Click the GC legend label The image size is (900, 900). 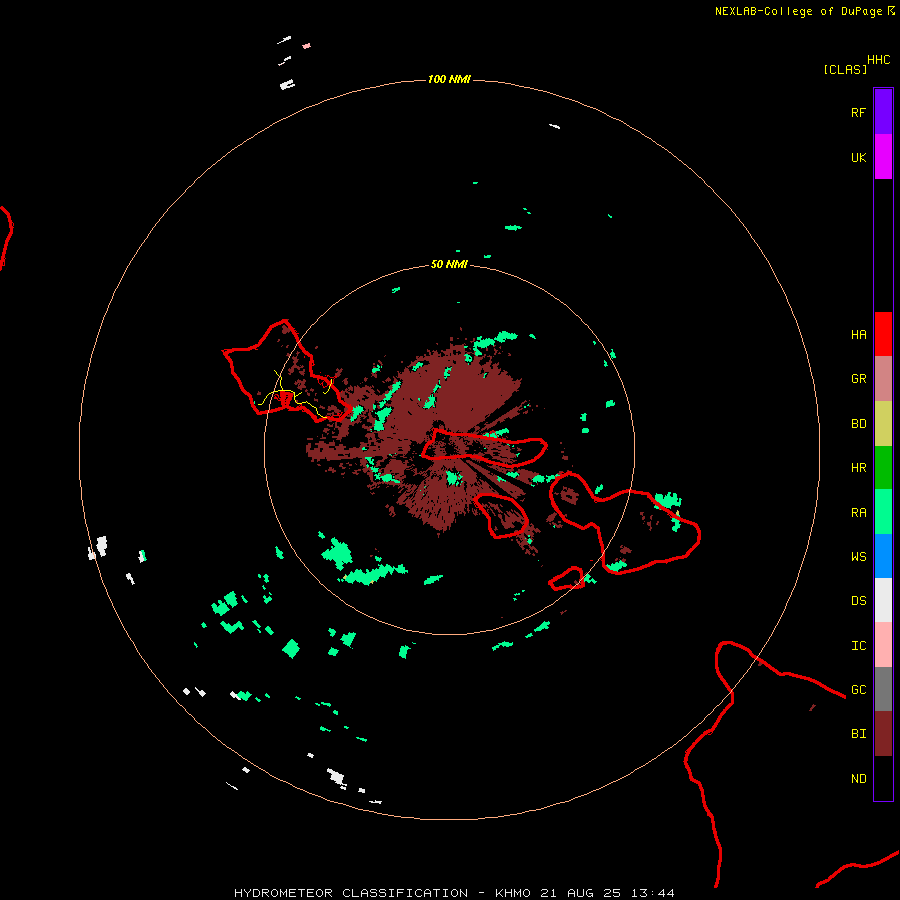point(859,690)
